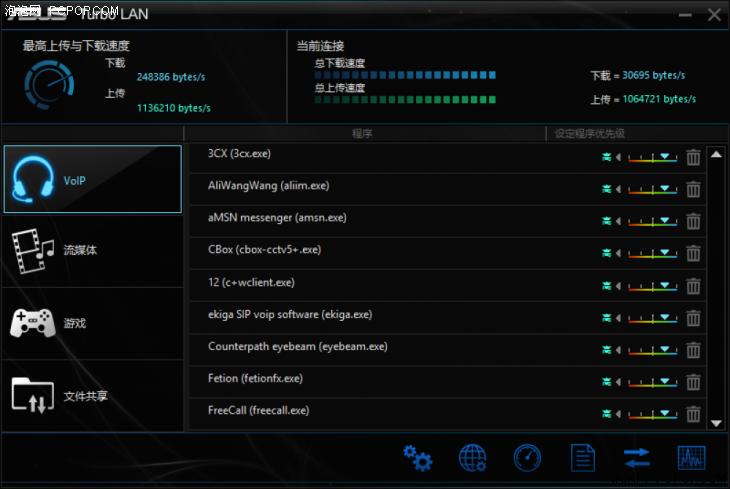Click left arrow beside Fetion priority slider
Screen dimensions: 730x489
click(618, 382)
